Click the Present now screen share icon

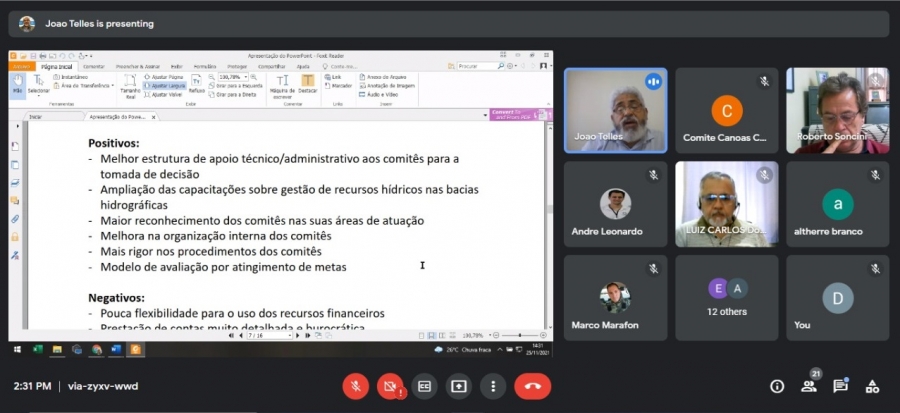459,386
